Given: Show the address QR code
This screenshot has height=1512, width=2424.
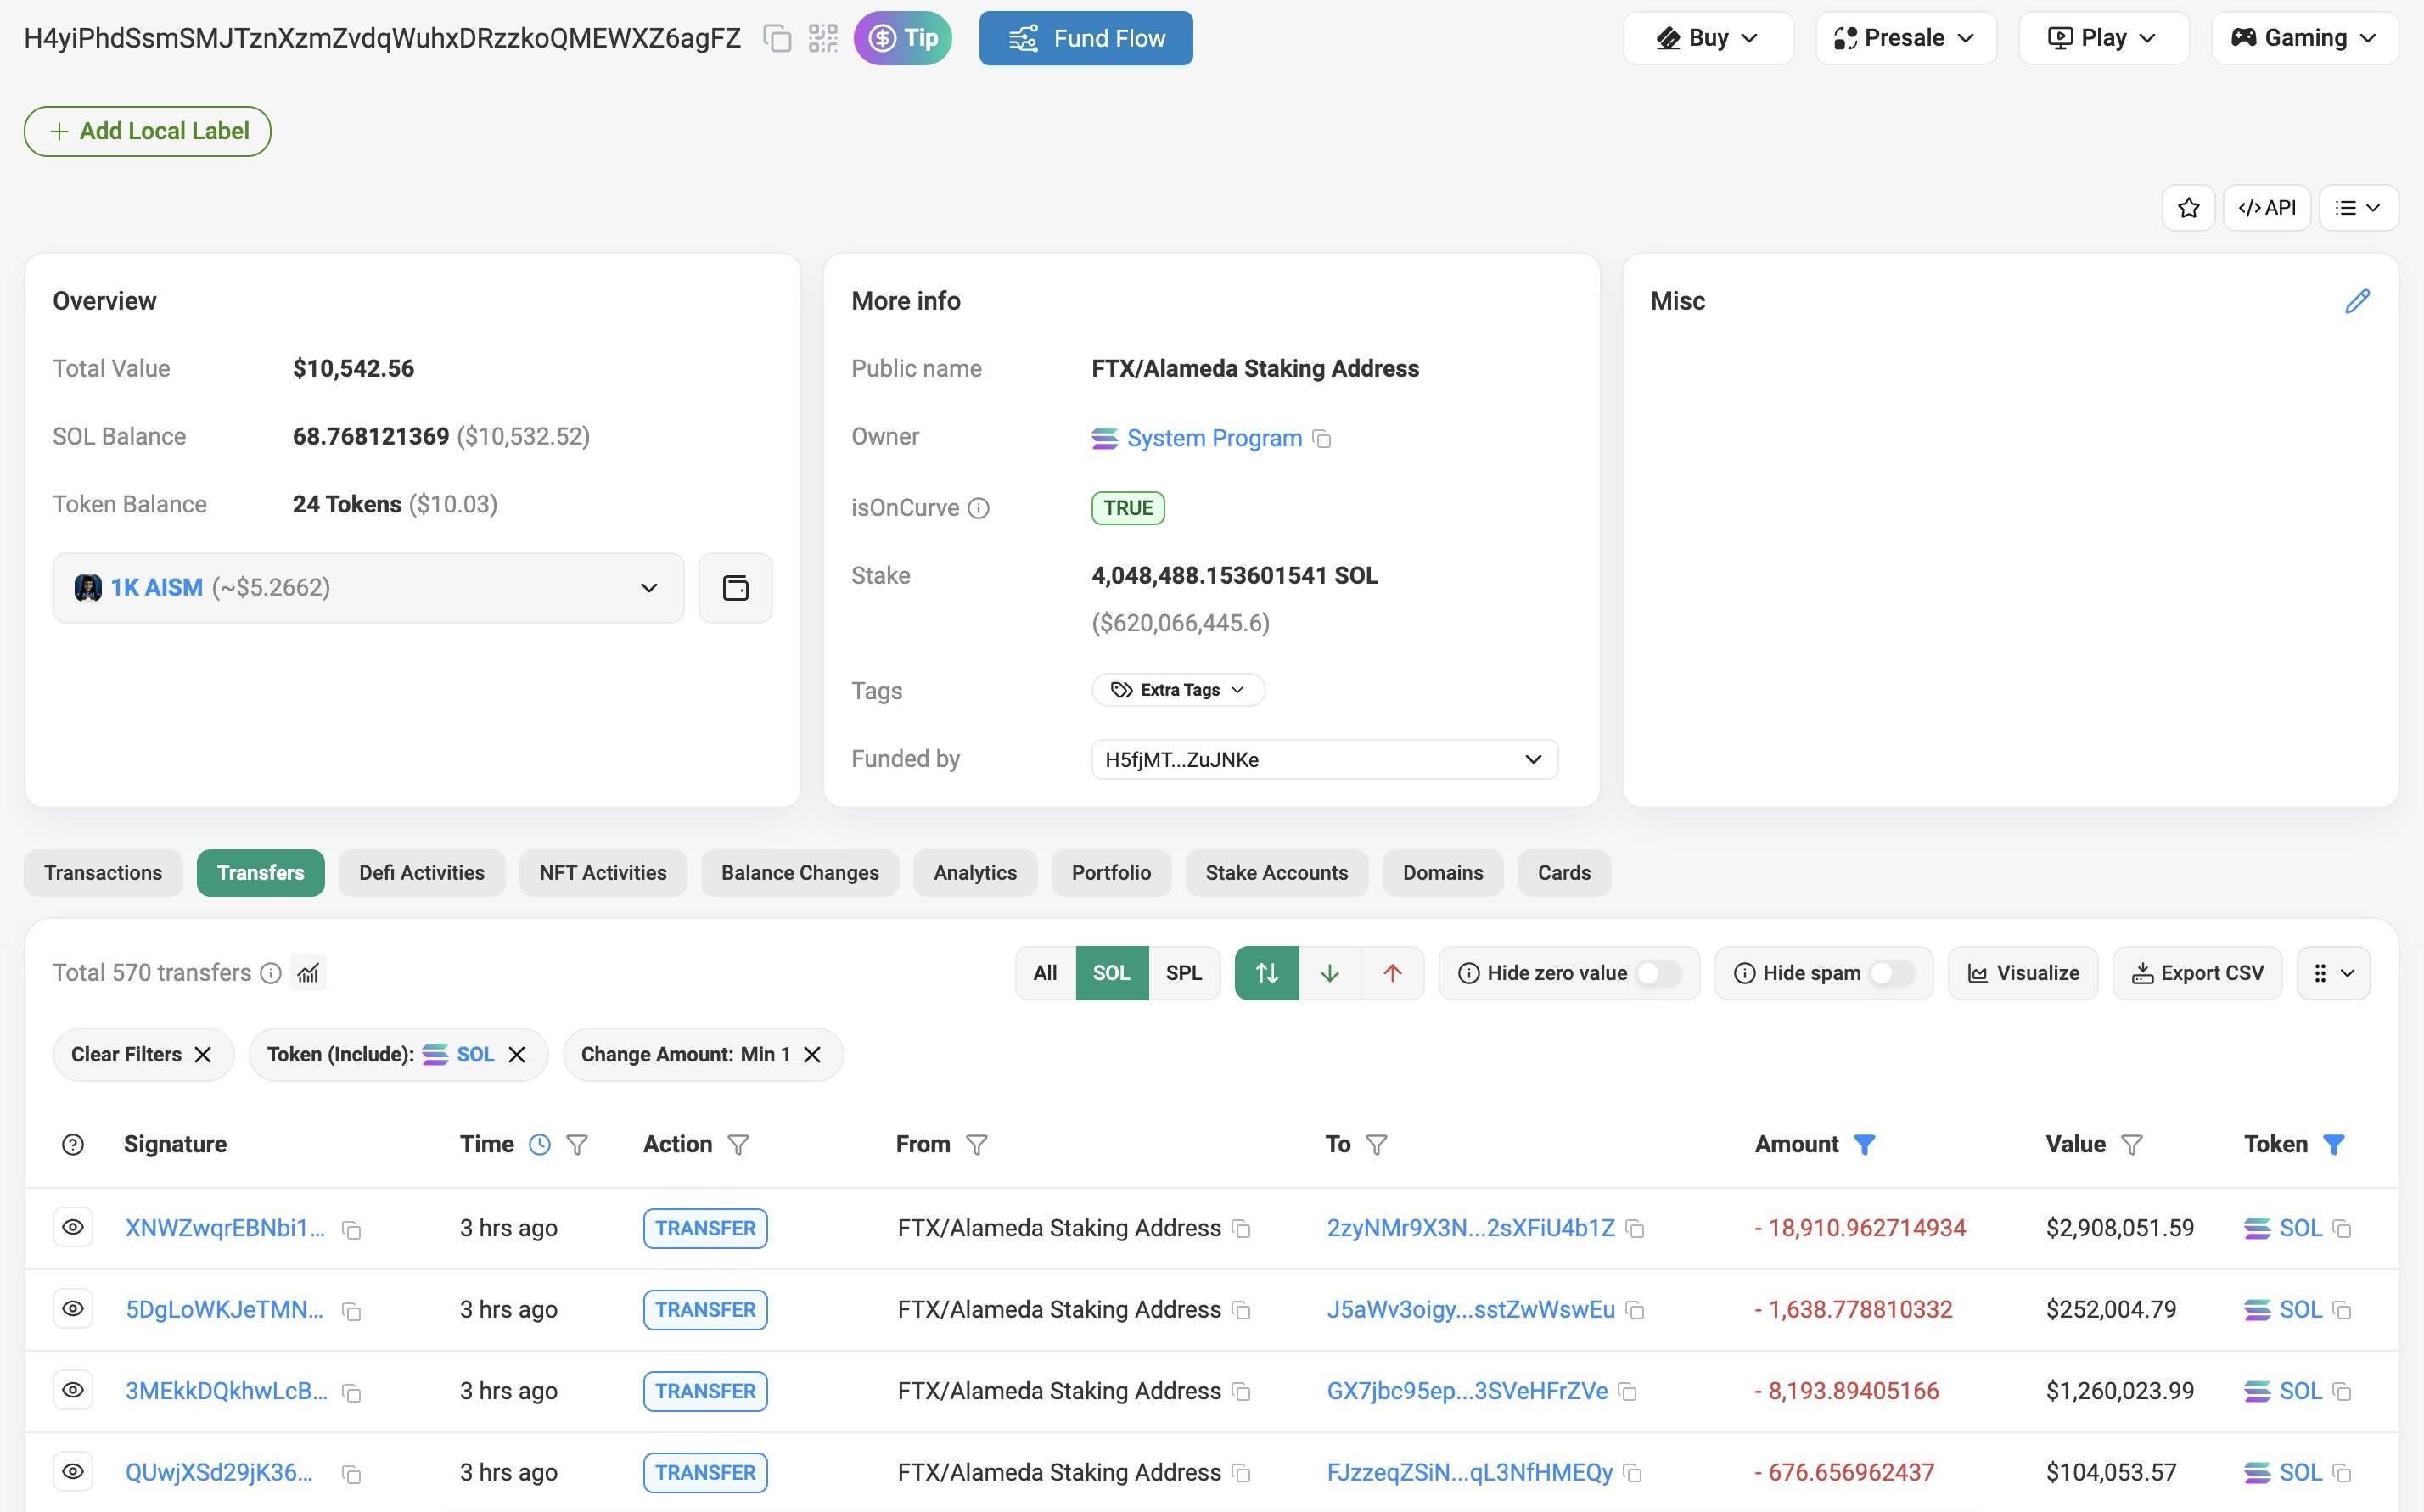Looking at the screenshot, I should (x=823, y=38).
